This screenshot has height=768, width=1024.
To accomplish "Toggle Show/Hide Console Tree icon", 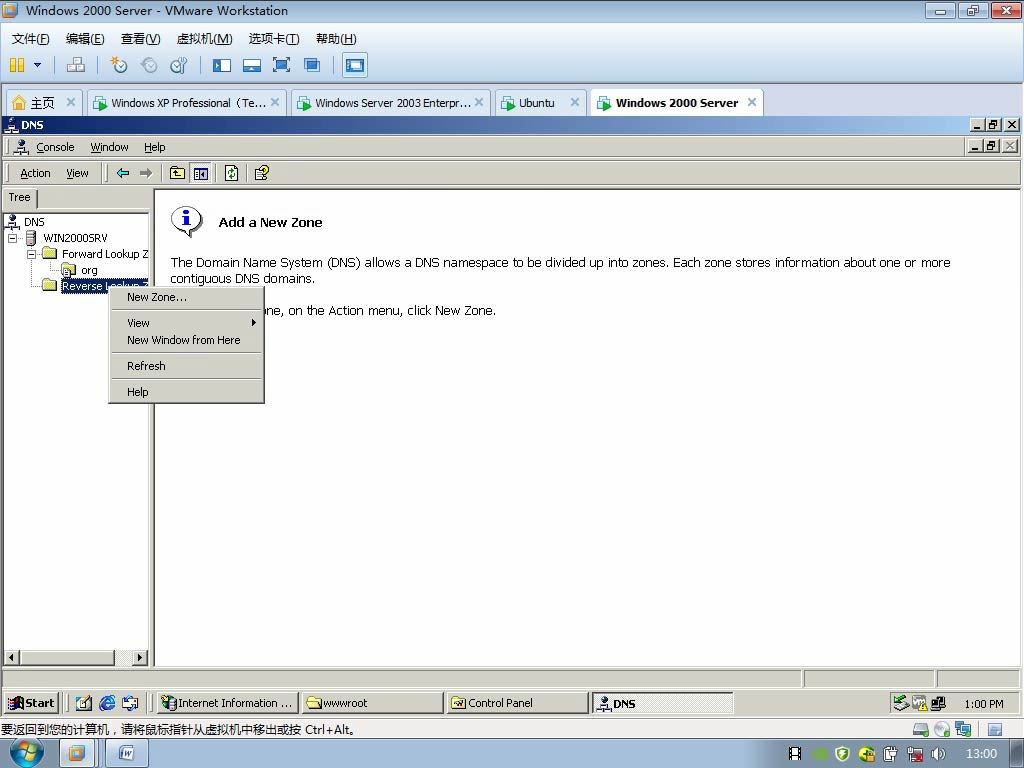I will pyautogui.click(x=200, y=173).
